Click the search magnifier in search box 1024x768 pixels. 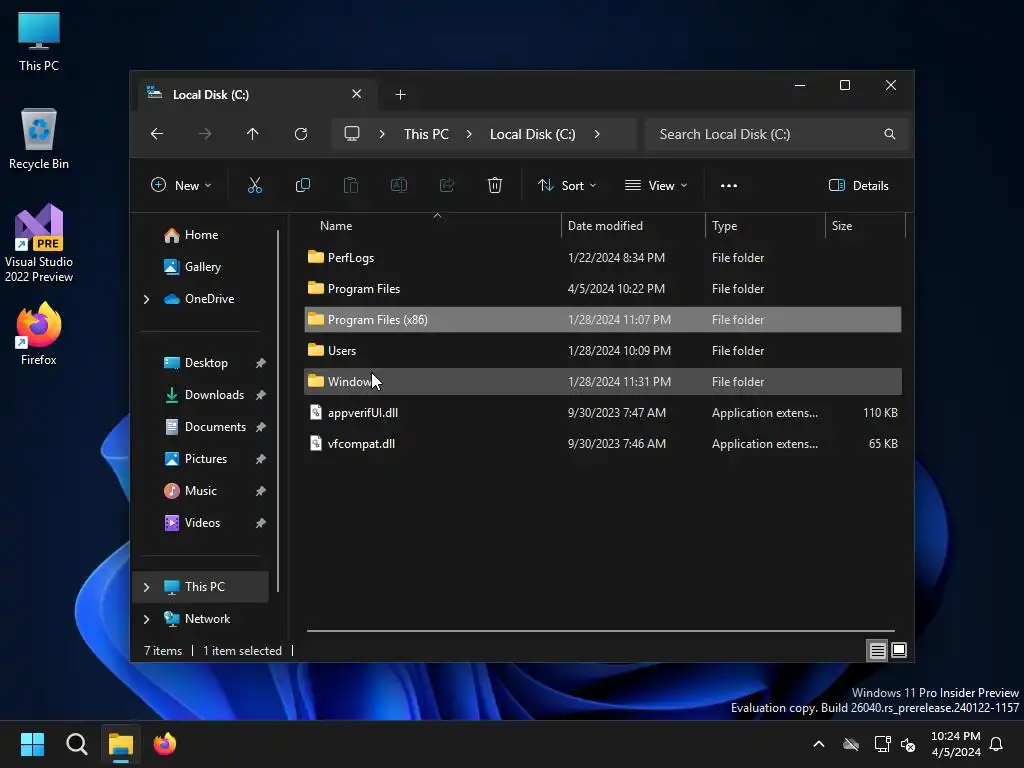889,134
